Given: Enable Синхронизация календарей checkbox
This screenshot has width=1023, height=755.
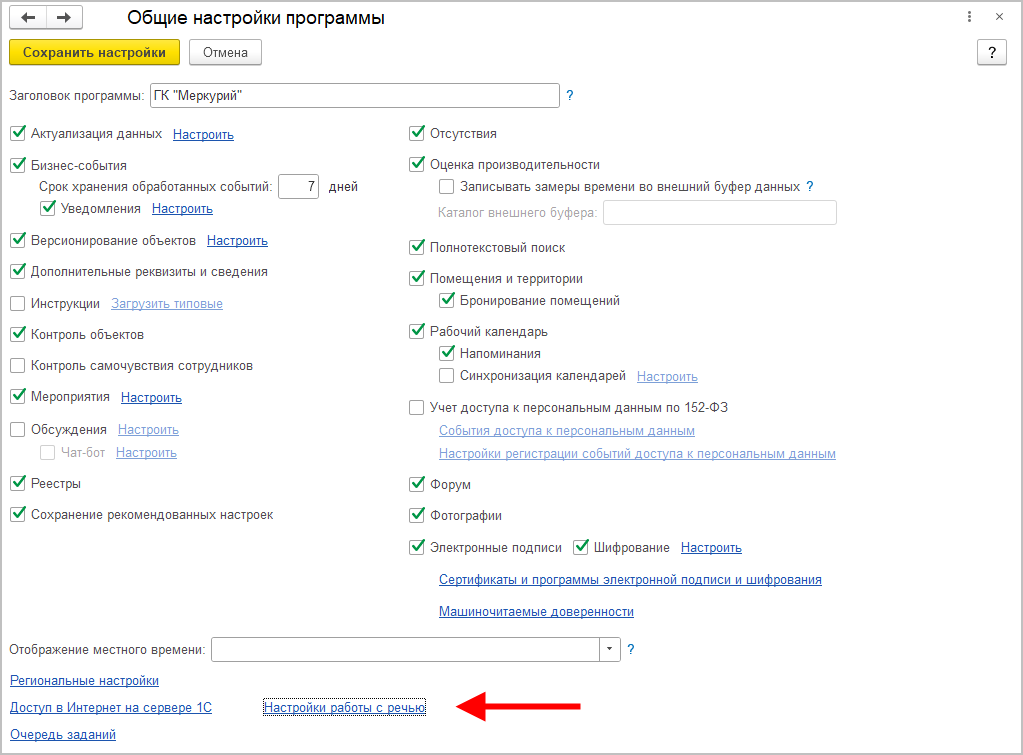Looking at the screenshot, I should 447,376.
